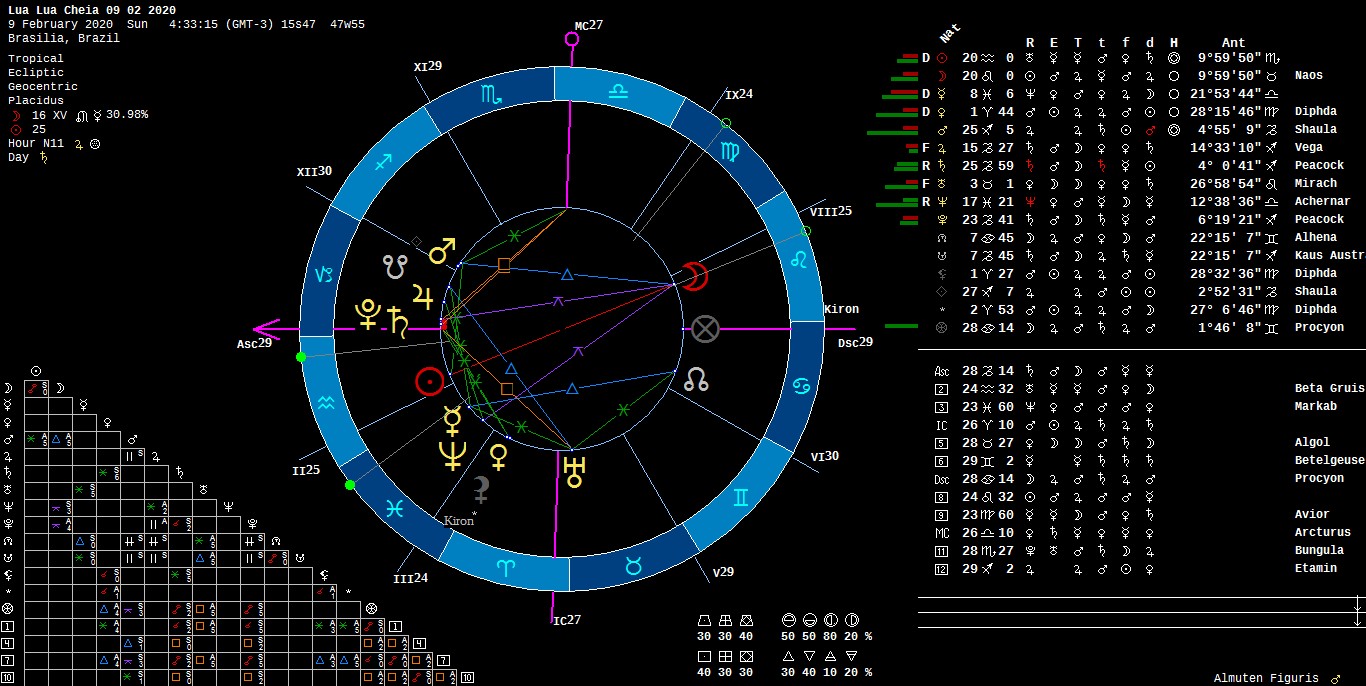Select the Part of Fortune symbol in the wheel
Screen dimensions: 1366x686
pyautogui.click(x=705, y=328)
